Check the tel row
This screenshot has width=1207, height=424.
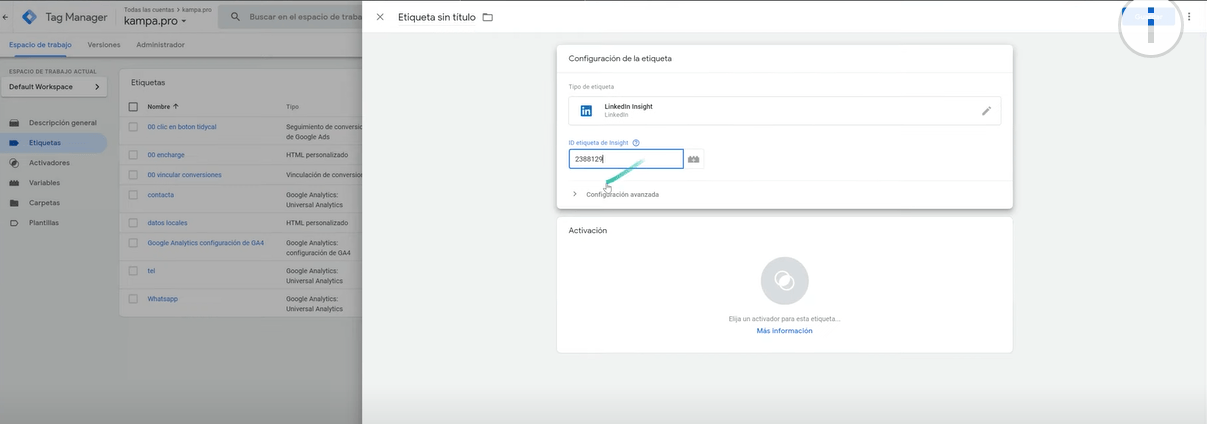133,271
